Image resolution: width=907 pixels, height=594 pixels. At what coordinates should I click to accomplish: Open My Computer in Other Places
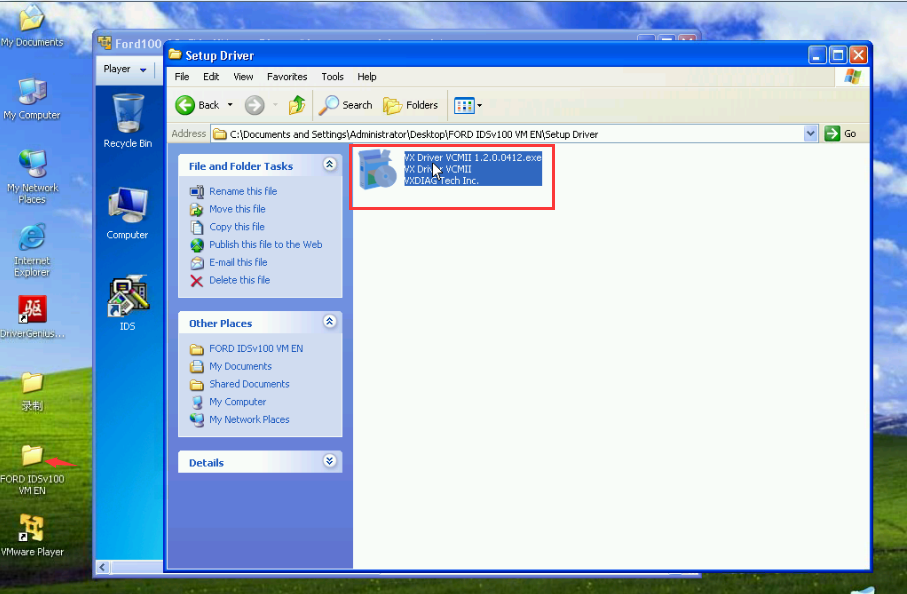(237, 402)
